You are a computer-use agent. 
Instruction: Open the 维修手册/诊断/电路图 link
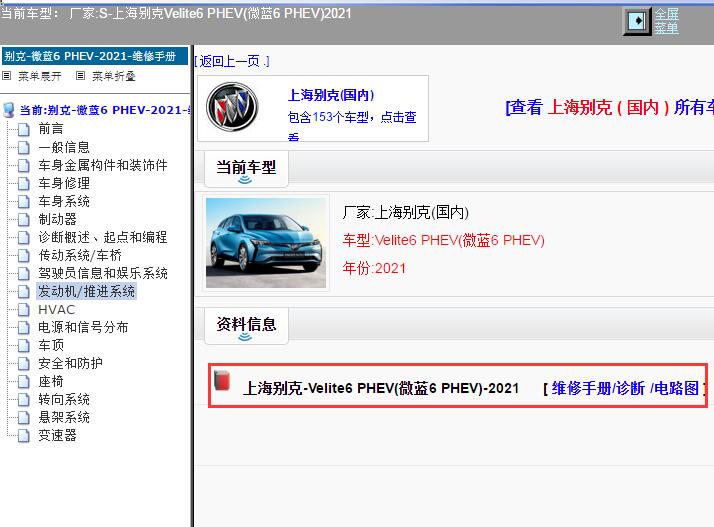(x=625, y=389)
